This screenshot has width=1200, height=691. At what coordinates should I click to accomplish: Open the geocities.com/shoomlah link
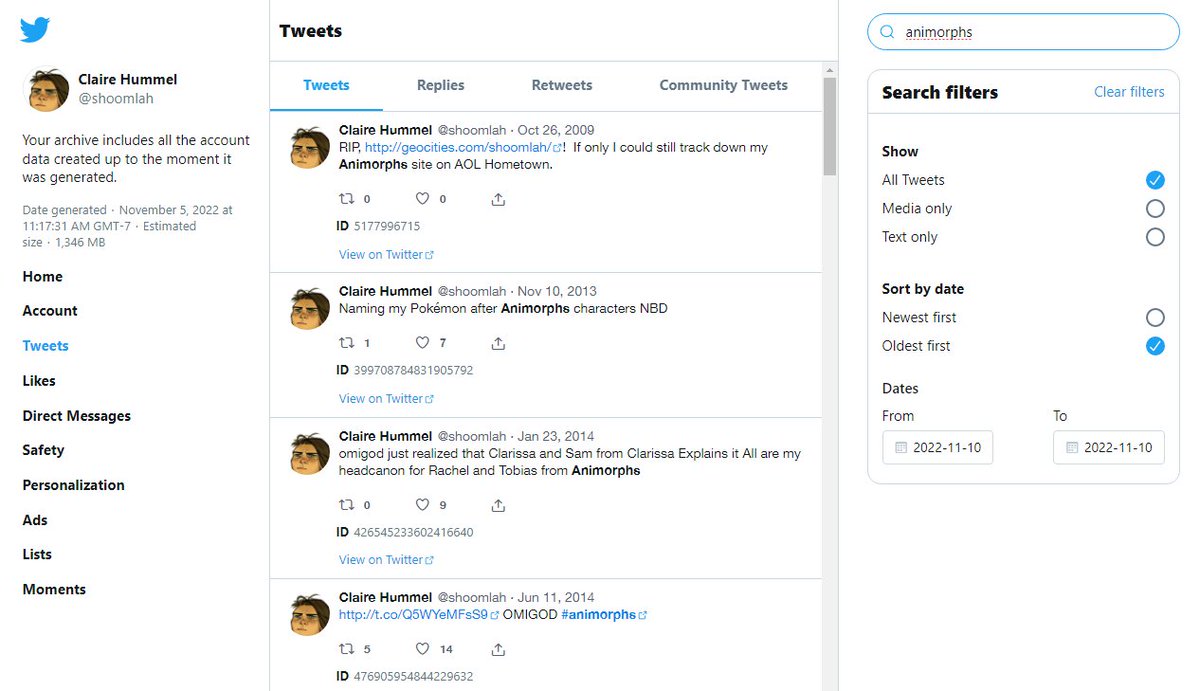pos(463,147)
